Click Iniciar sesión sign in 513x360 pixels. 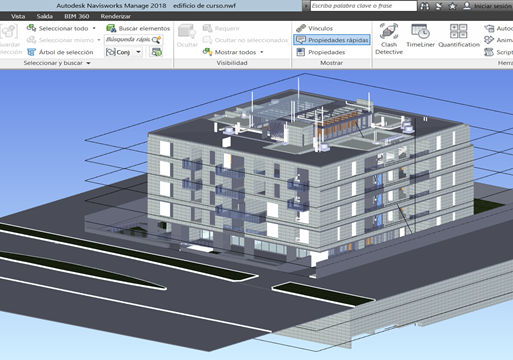coord(488,6)
